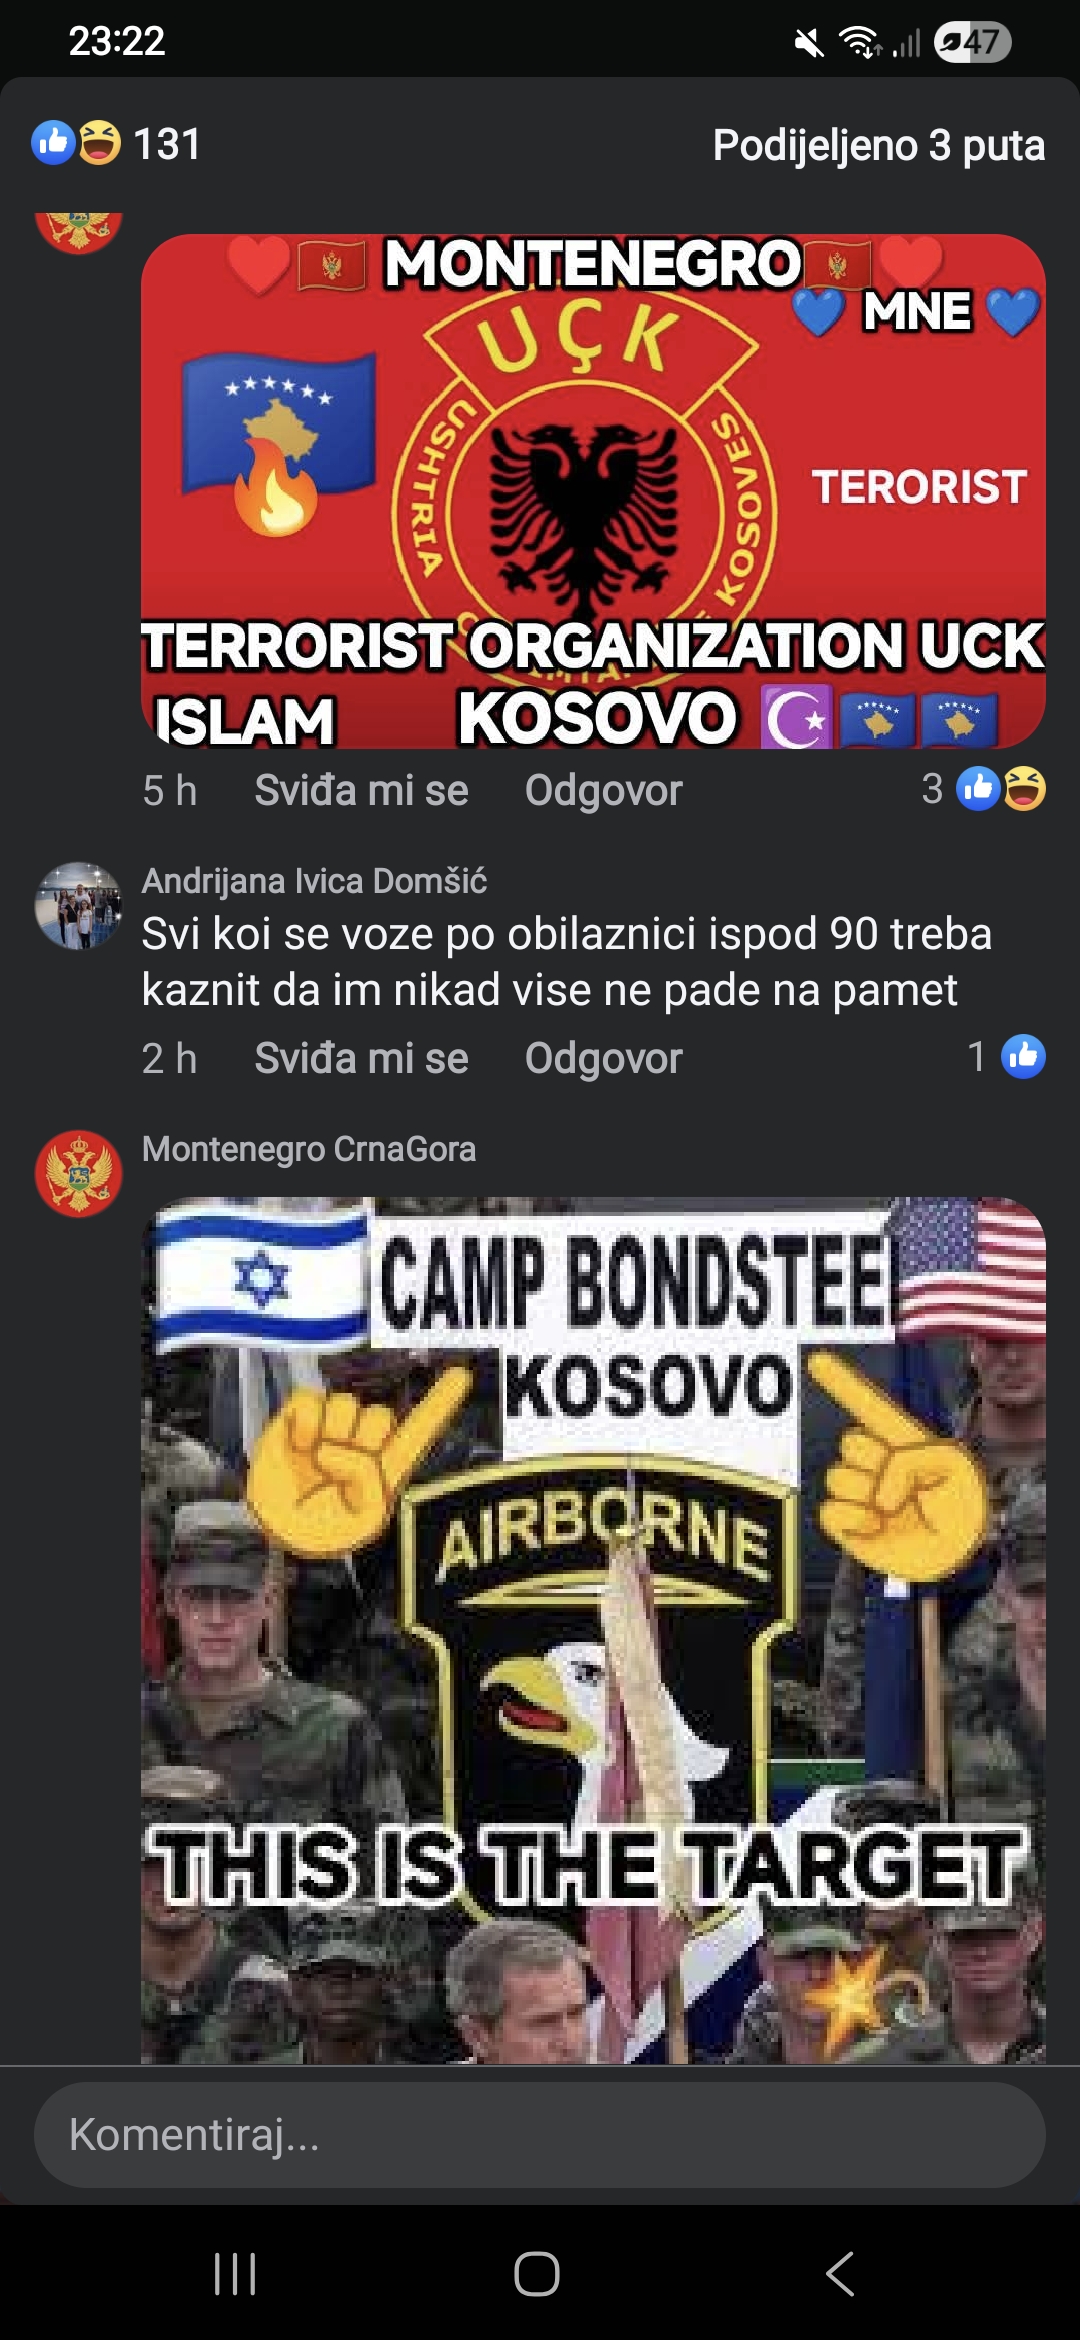
Task: Tap the Android home navigation button
Action: point(537,2274)
